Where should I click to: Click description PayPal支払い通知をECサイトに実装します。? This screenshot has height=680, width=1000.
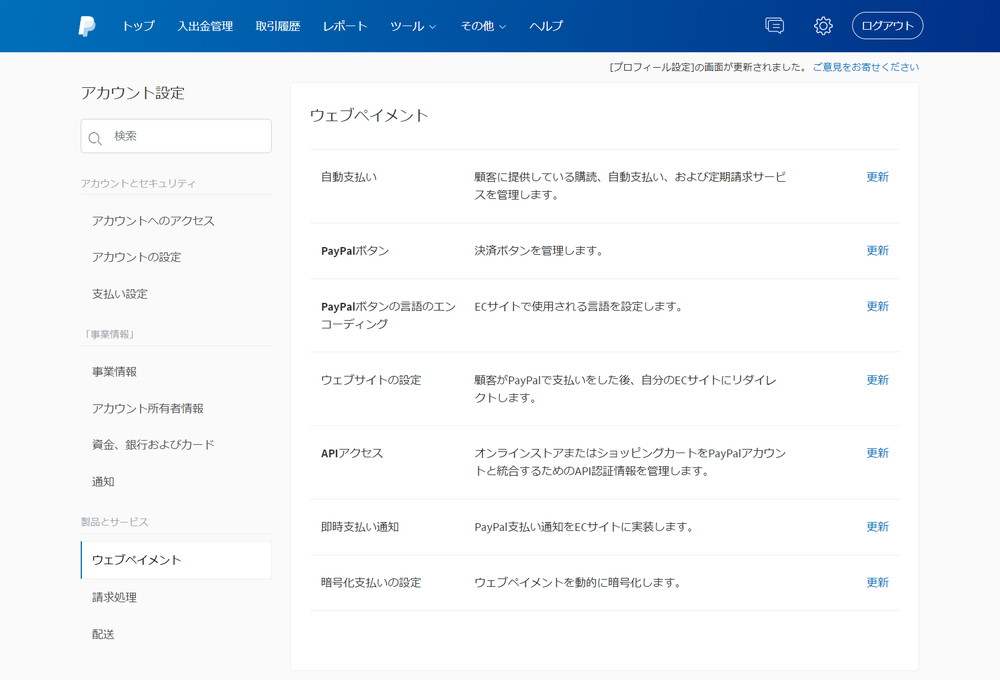click(x=584, y=526)
